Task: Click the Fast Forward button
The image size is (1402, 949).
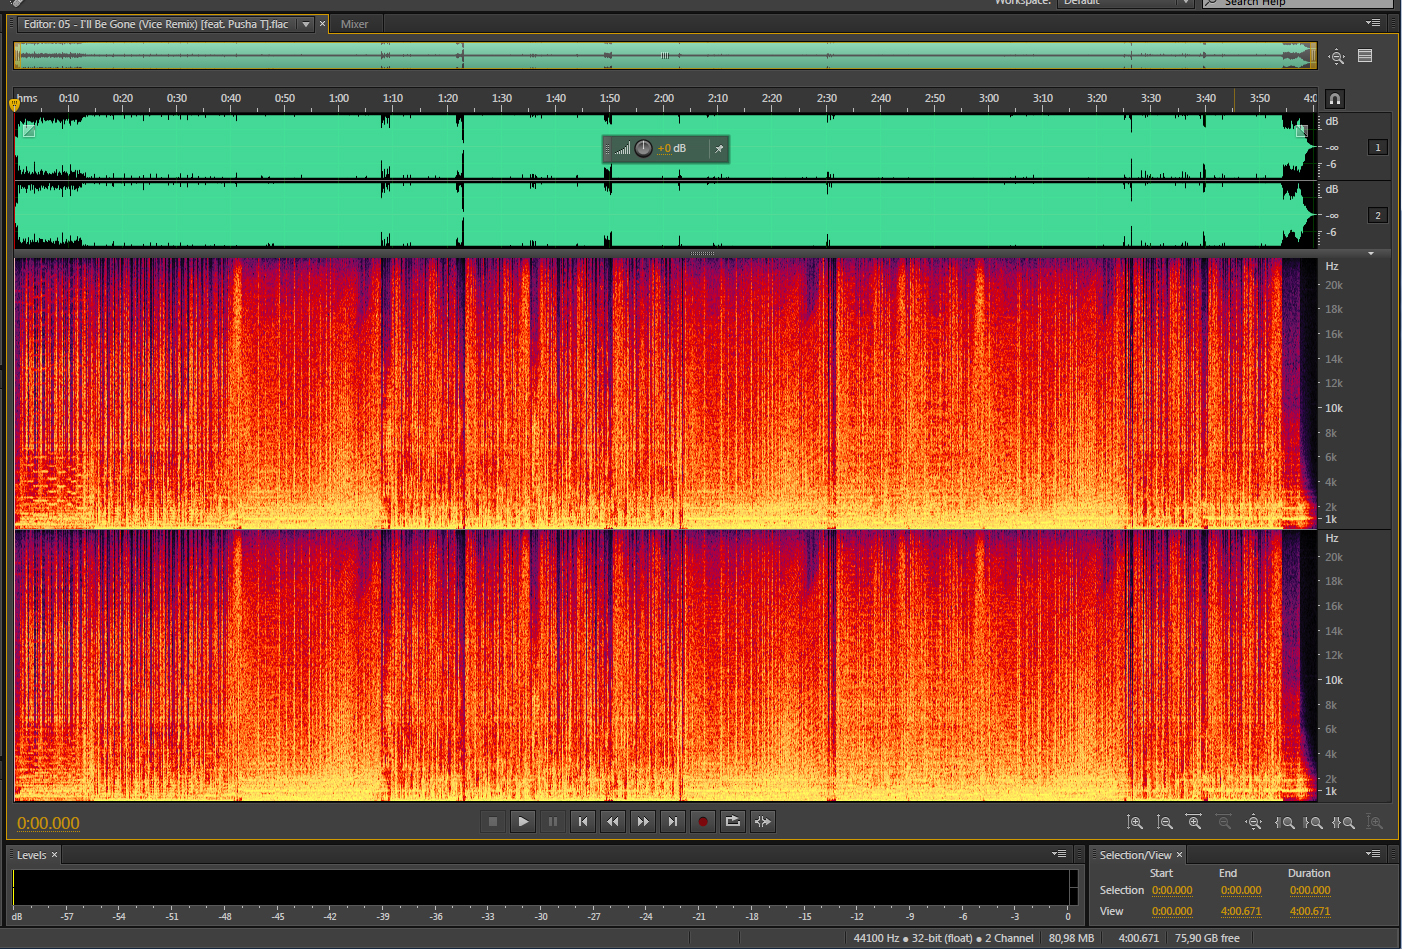Action: (643, 822)
